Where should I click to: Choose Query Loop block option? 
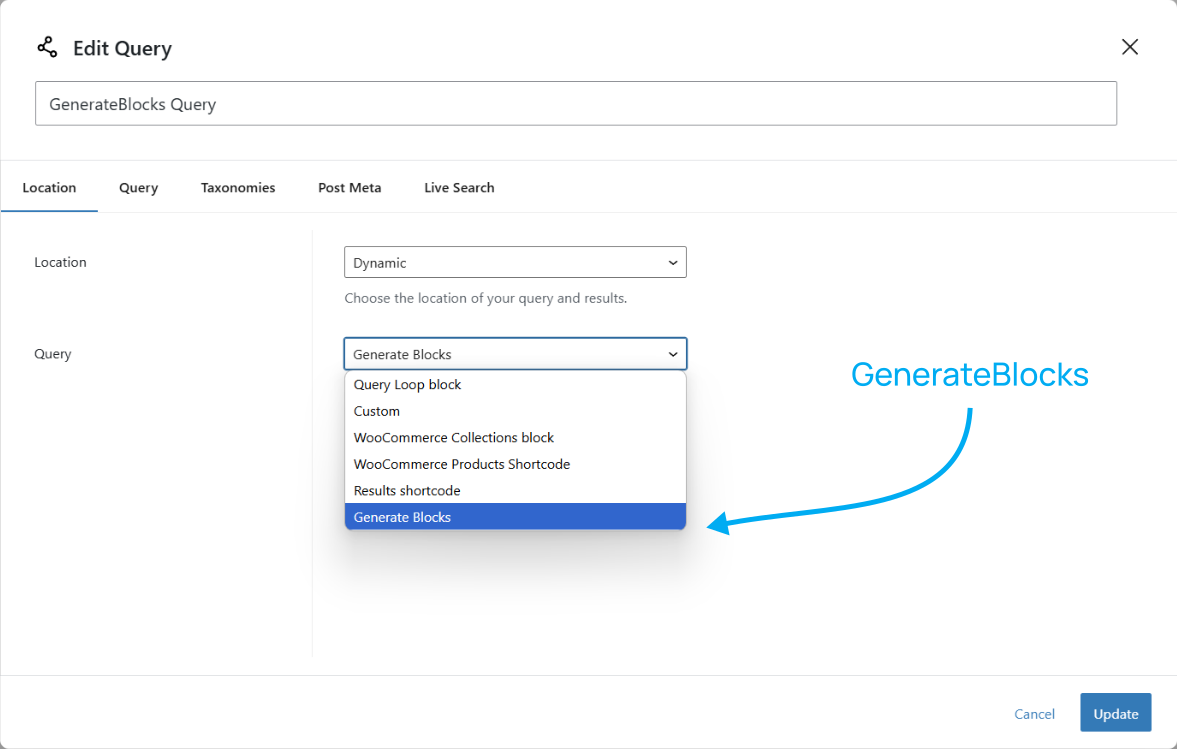(x=515, y=384)
